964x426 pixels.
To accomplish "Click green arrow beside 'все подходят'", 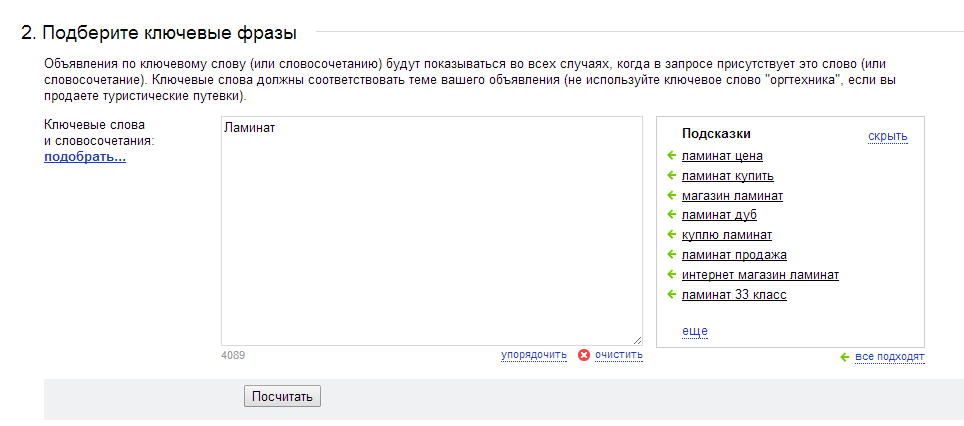I will point(845,357).
